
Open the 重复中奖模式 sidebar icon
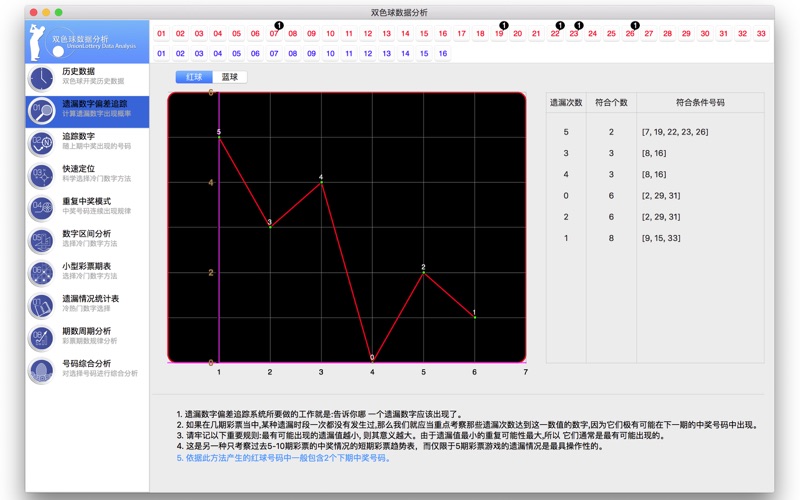(x=41, y=208)
